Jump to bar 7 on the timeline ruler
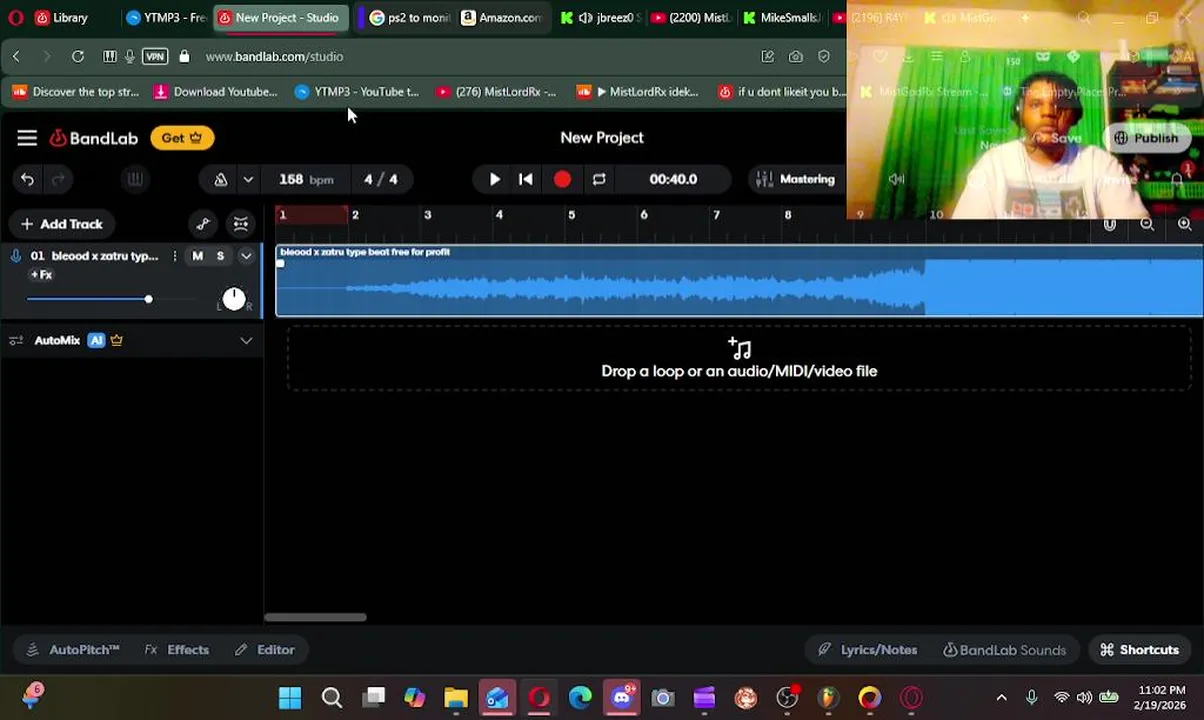 (x=716, y=215)
